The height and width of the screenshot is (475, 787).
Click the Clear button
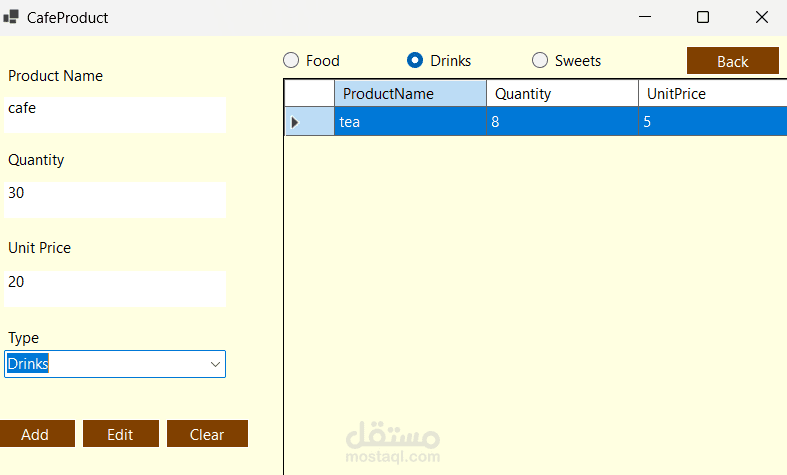(x=207, y=434)
